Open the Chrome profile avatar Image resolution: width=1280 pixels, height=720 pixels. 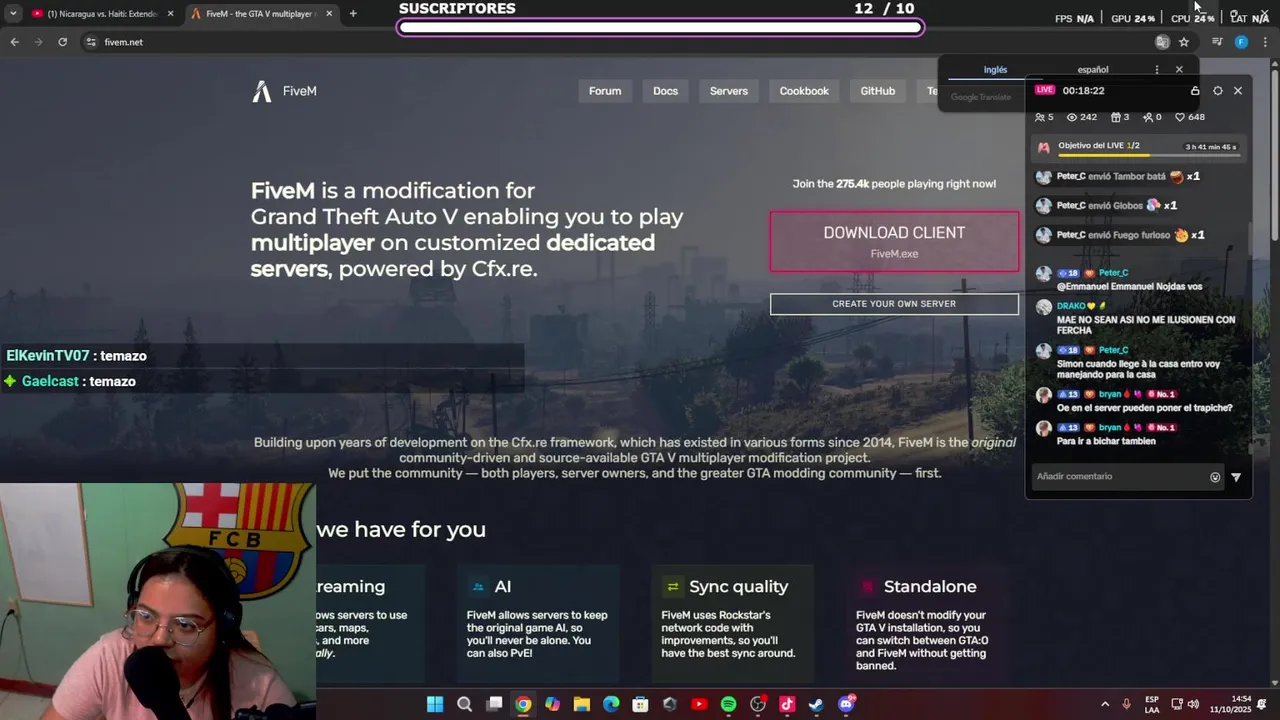[x=1241, y=42]
